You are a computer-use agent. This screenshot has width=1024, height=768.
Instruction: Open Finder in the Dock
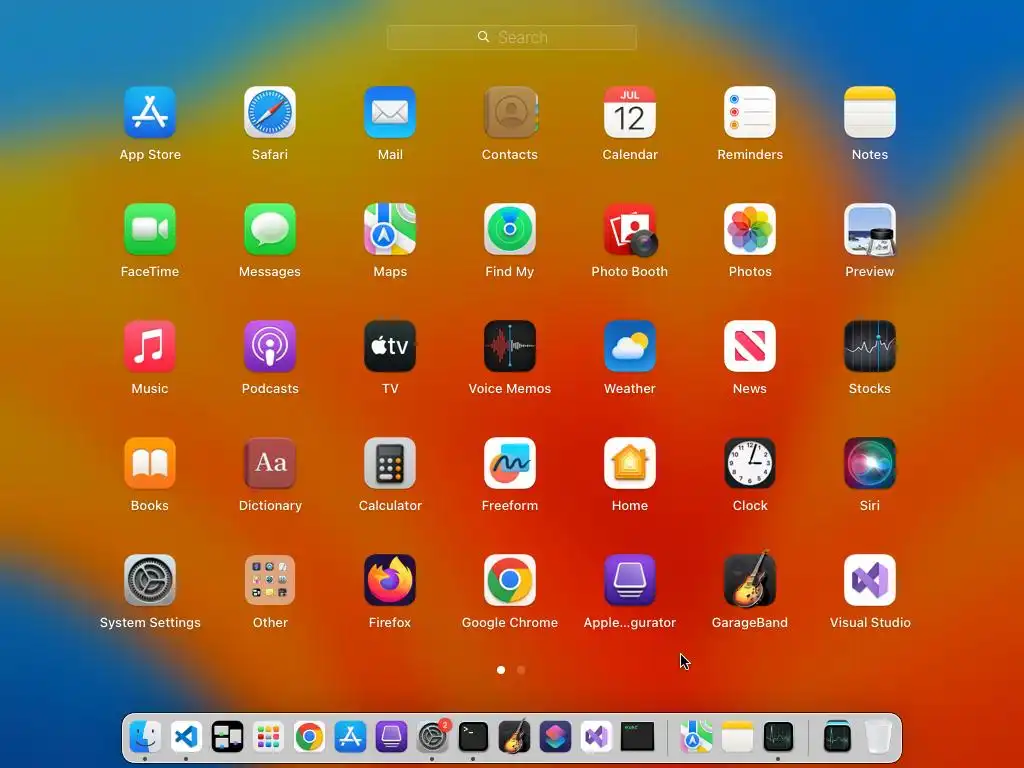[x=145, y=737]
